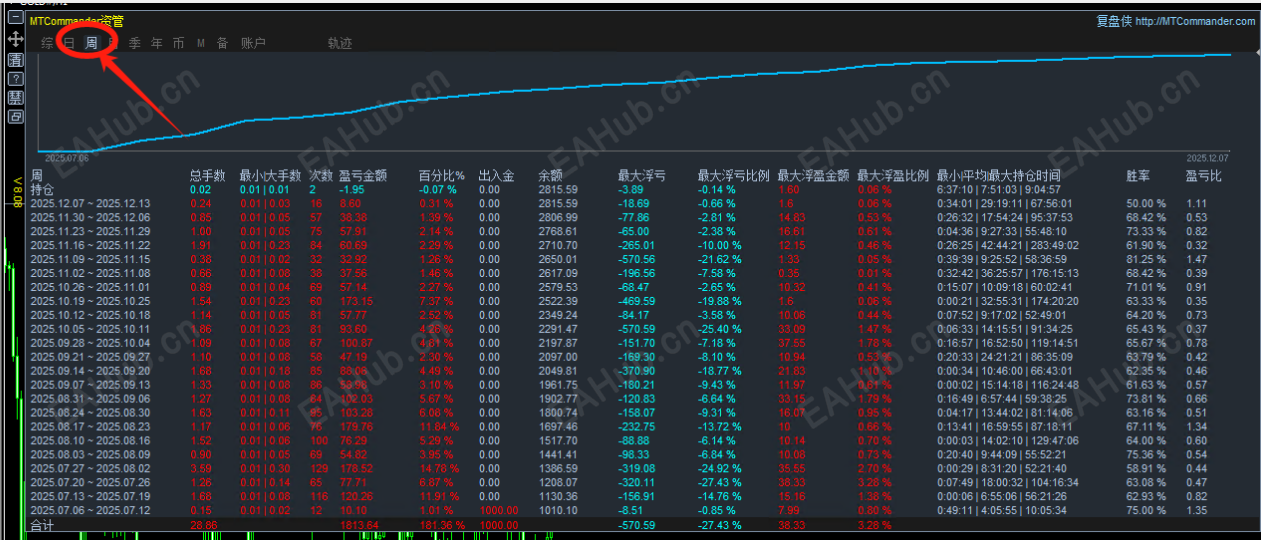Open the M tab

tap(201, 43)
